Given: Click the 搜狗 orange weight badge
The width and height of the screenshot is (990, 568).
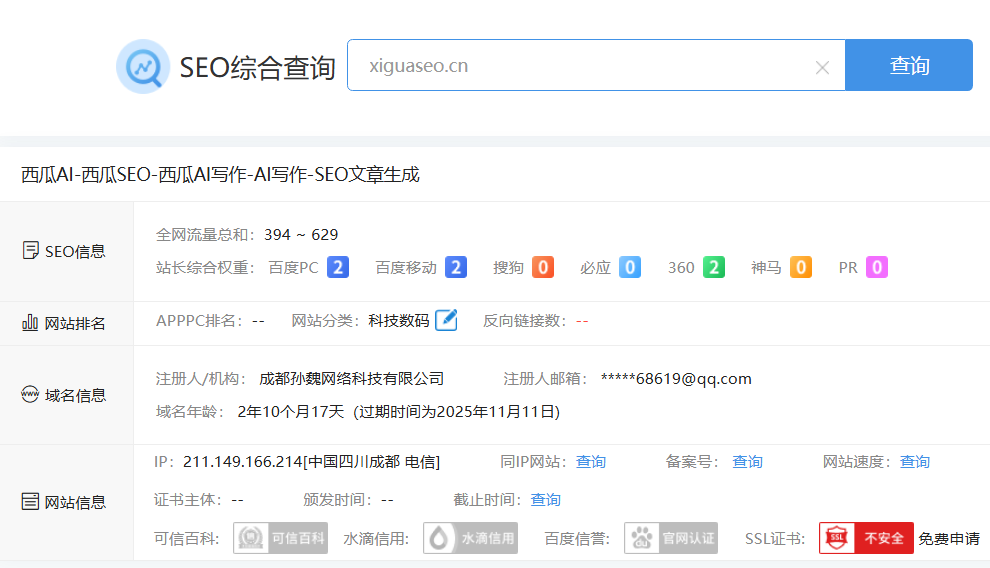Looking at the screenshot, I should (x=543, y=267).
